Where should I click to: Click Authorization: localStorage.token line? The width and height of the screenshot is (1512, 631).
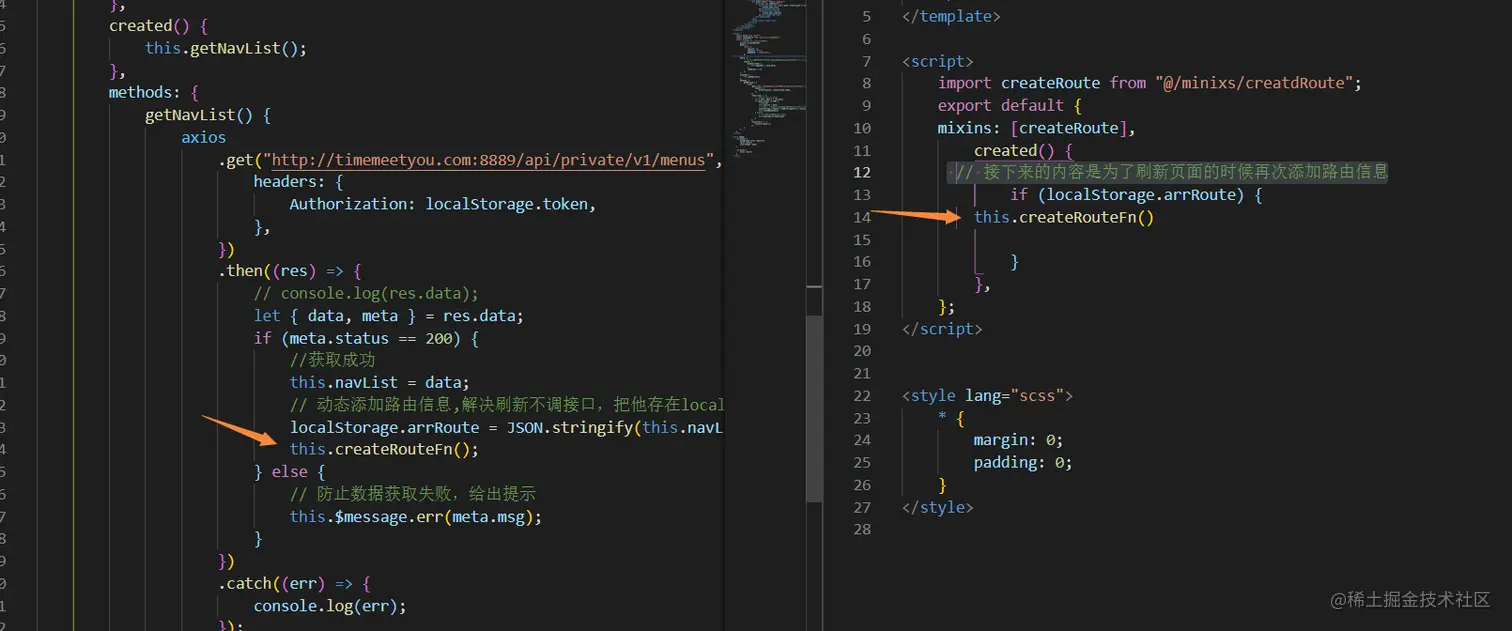tap(443, 204)
